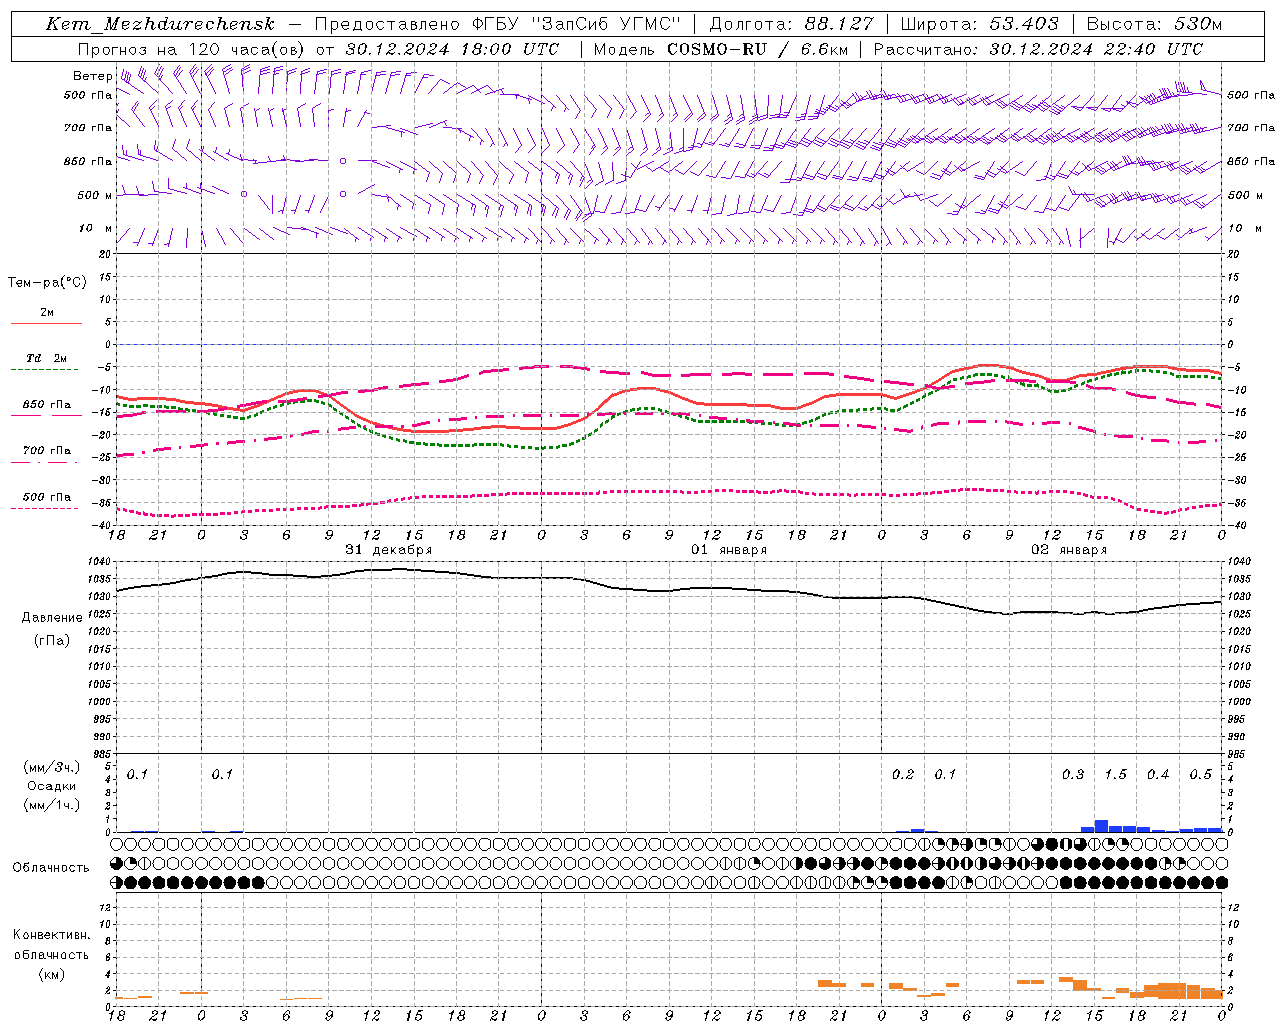This screenshot has width=1280, height=1024.
Task: Select the 'Тем-ра(°C)' temperature panel label
Action: [x=47, y=283]
